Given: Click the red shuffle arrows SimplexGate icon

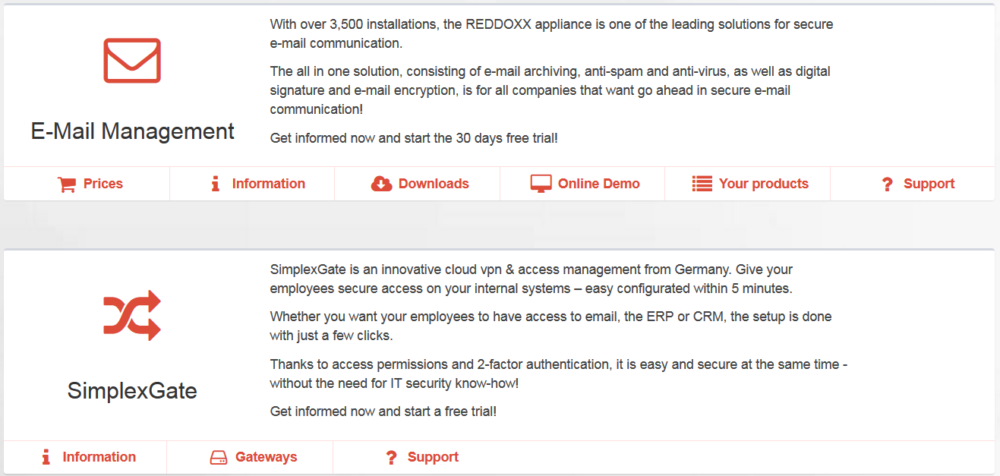Looking at the screenshot, I should [x=132, y=315].
